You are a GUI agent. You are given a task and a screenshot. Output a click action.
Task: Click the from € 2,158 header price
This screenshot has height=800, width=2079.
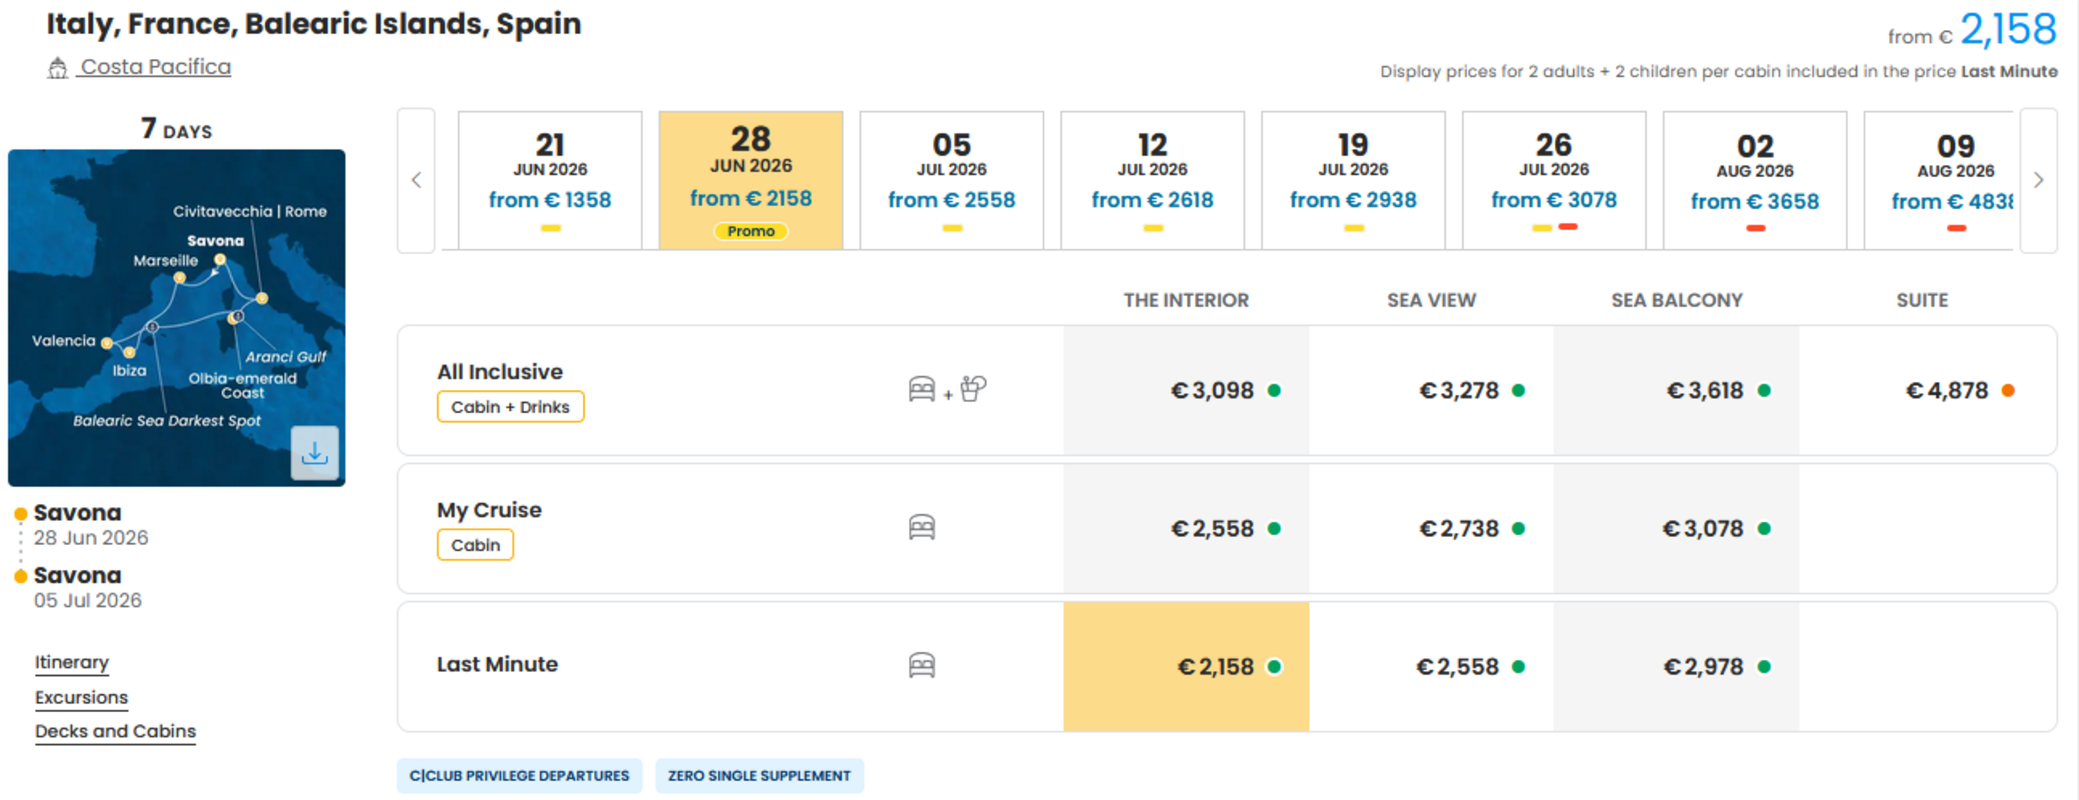point(1972,30)
